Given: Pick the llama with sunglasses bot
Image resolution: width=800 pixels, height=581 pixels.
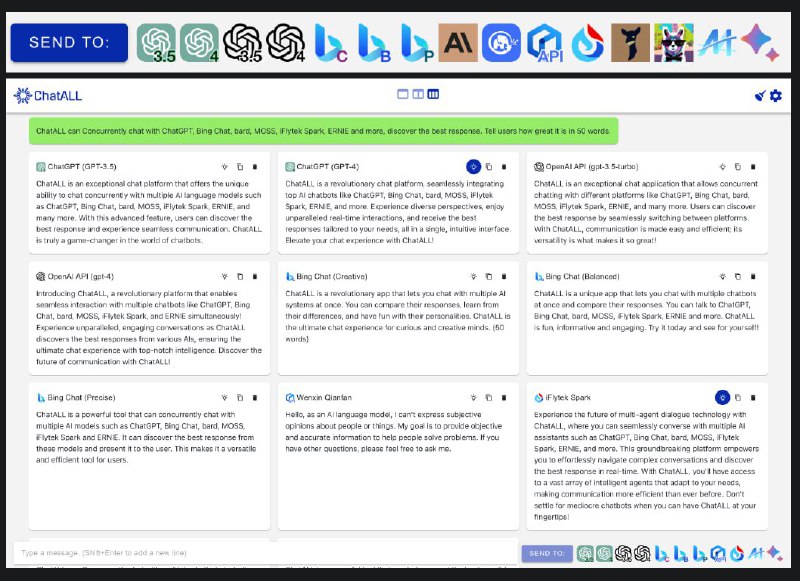Looking at the screenshot, I should [673, 43].
